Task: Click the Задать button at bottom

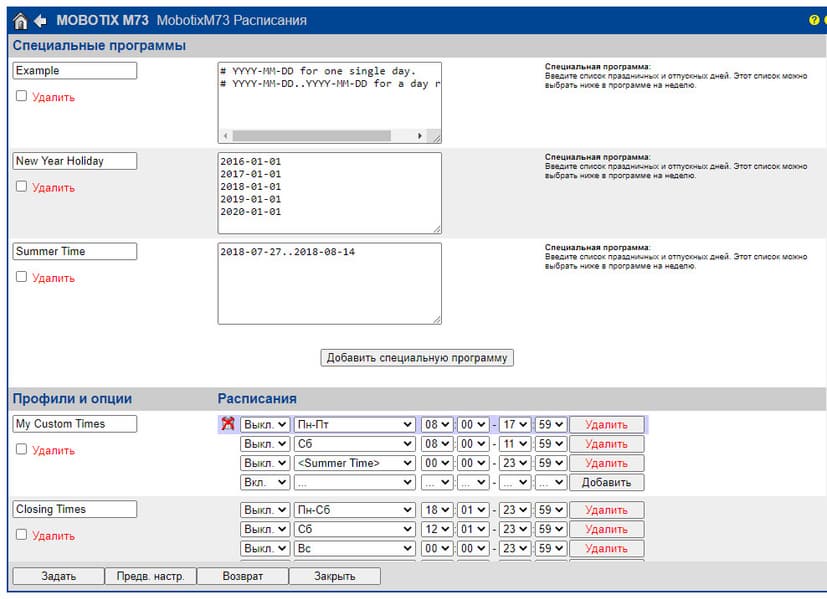Action: pos(59,576)
